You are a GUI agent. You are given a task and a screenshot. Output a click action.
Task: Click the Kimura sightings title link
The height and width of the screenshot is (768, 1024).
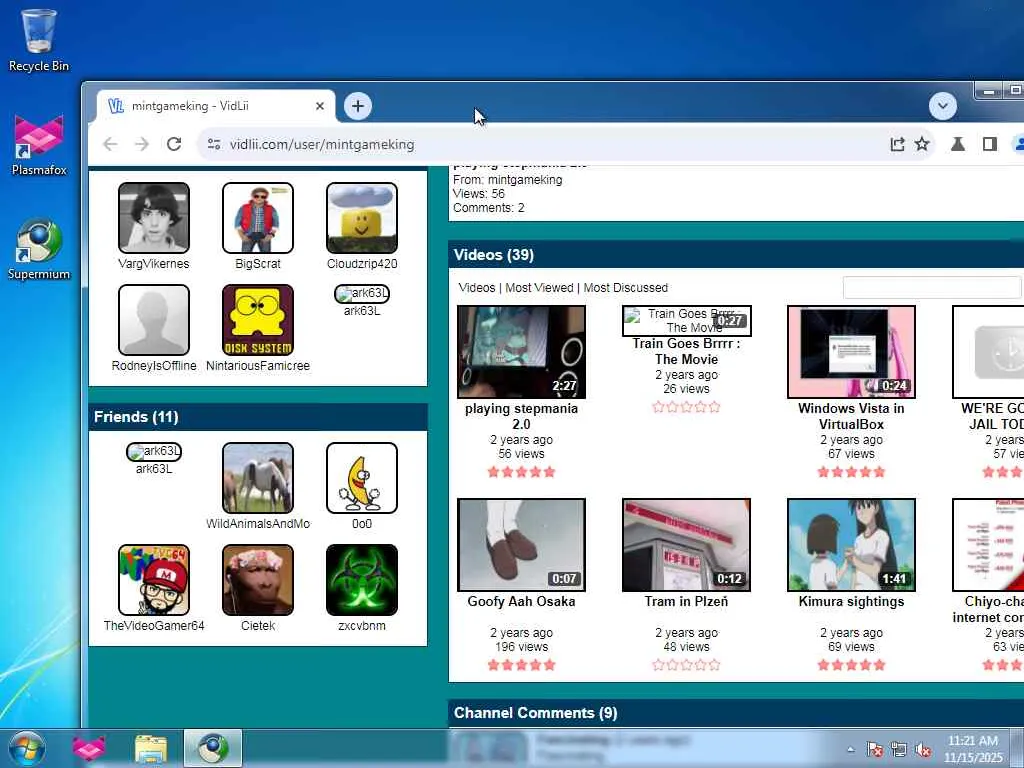click(x=851, y=601)
